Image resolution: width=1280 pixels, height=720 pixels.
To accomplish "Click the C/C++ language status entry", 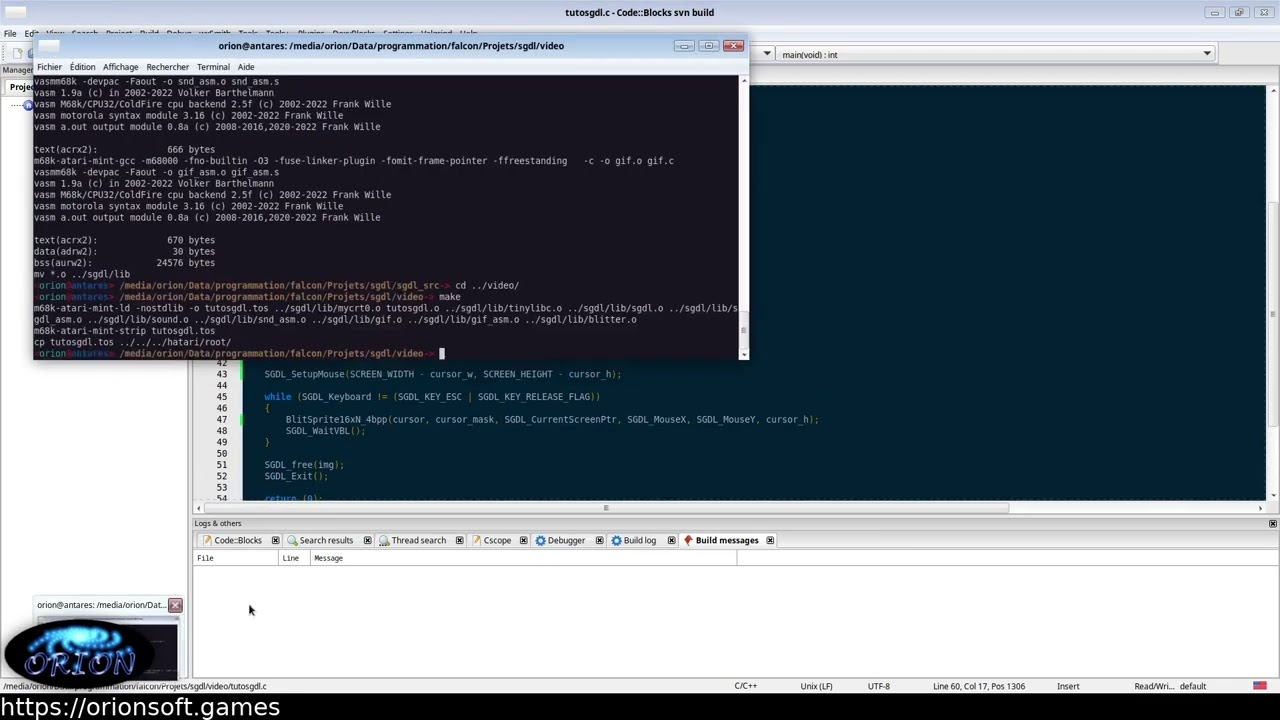I will click(746, 686).
